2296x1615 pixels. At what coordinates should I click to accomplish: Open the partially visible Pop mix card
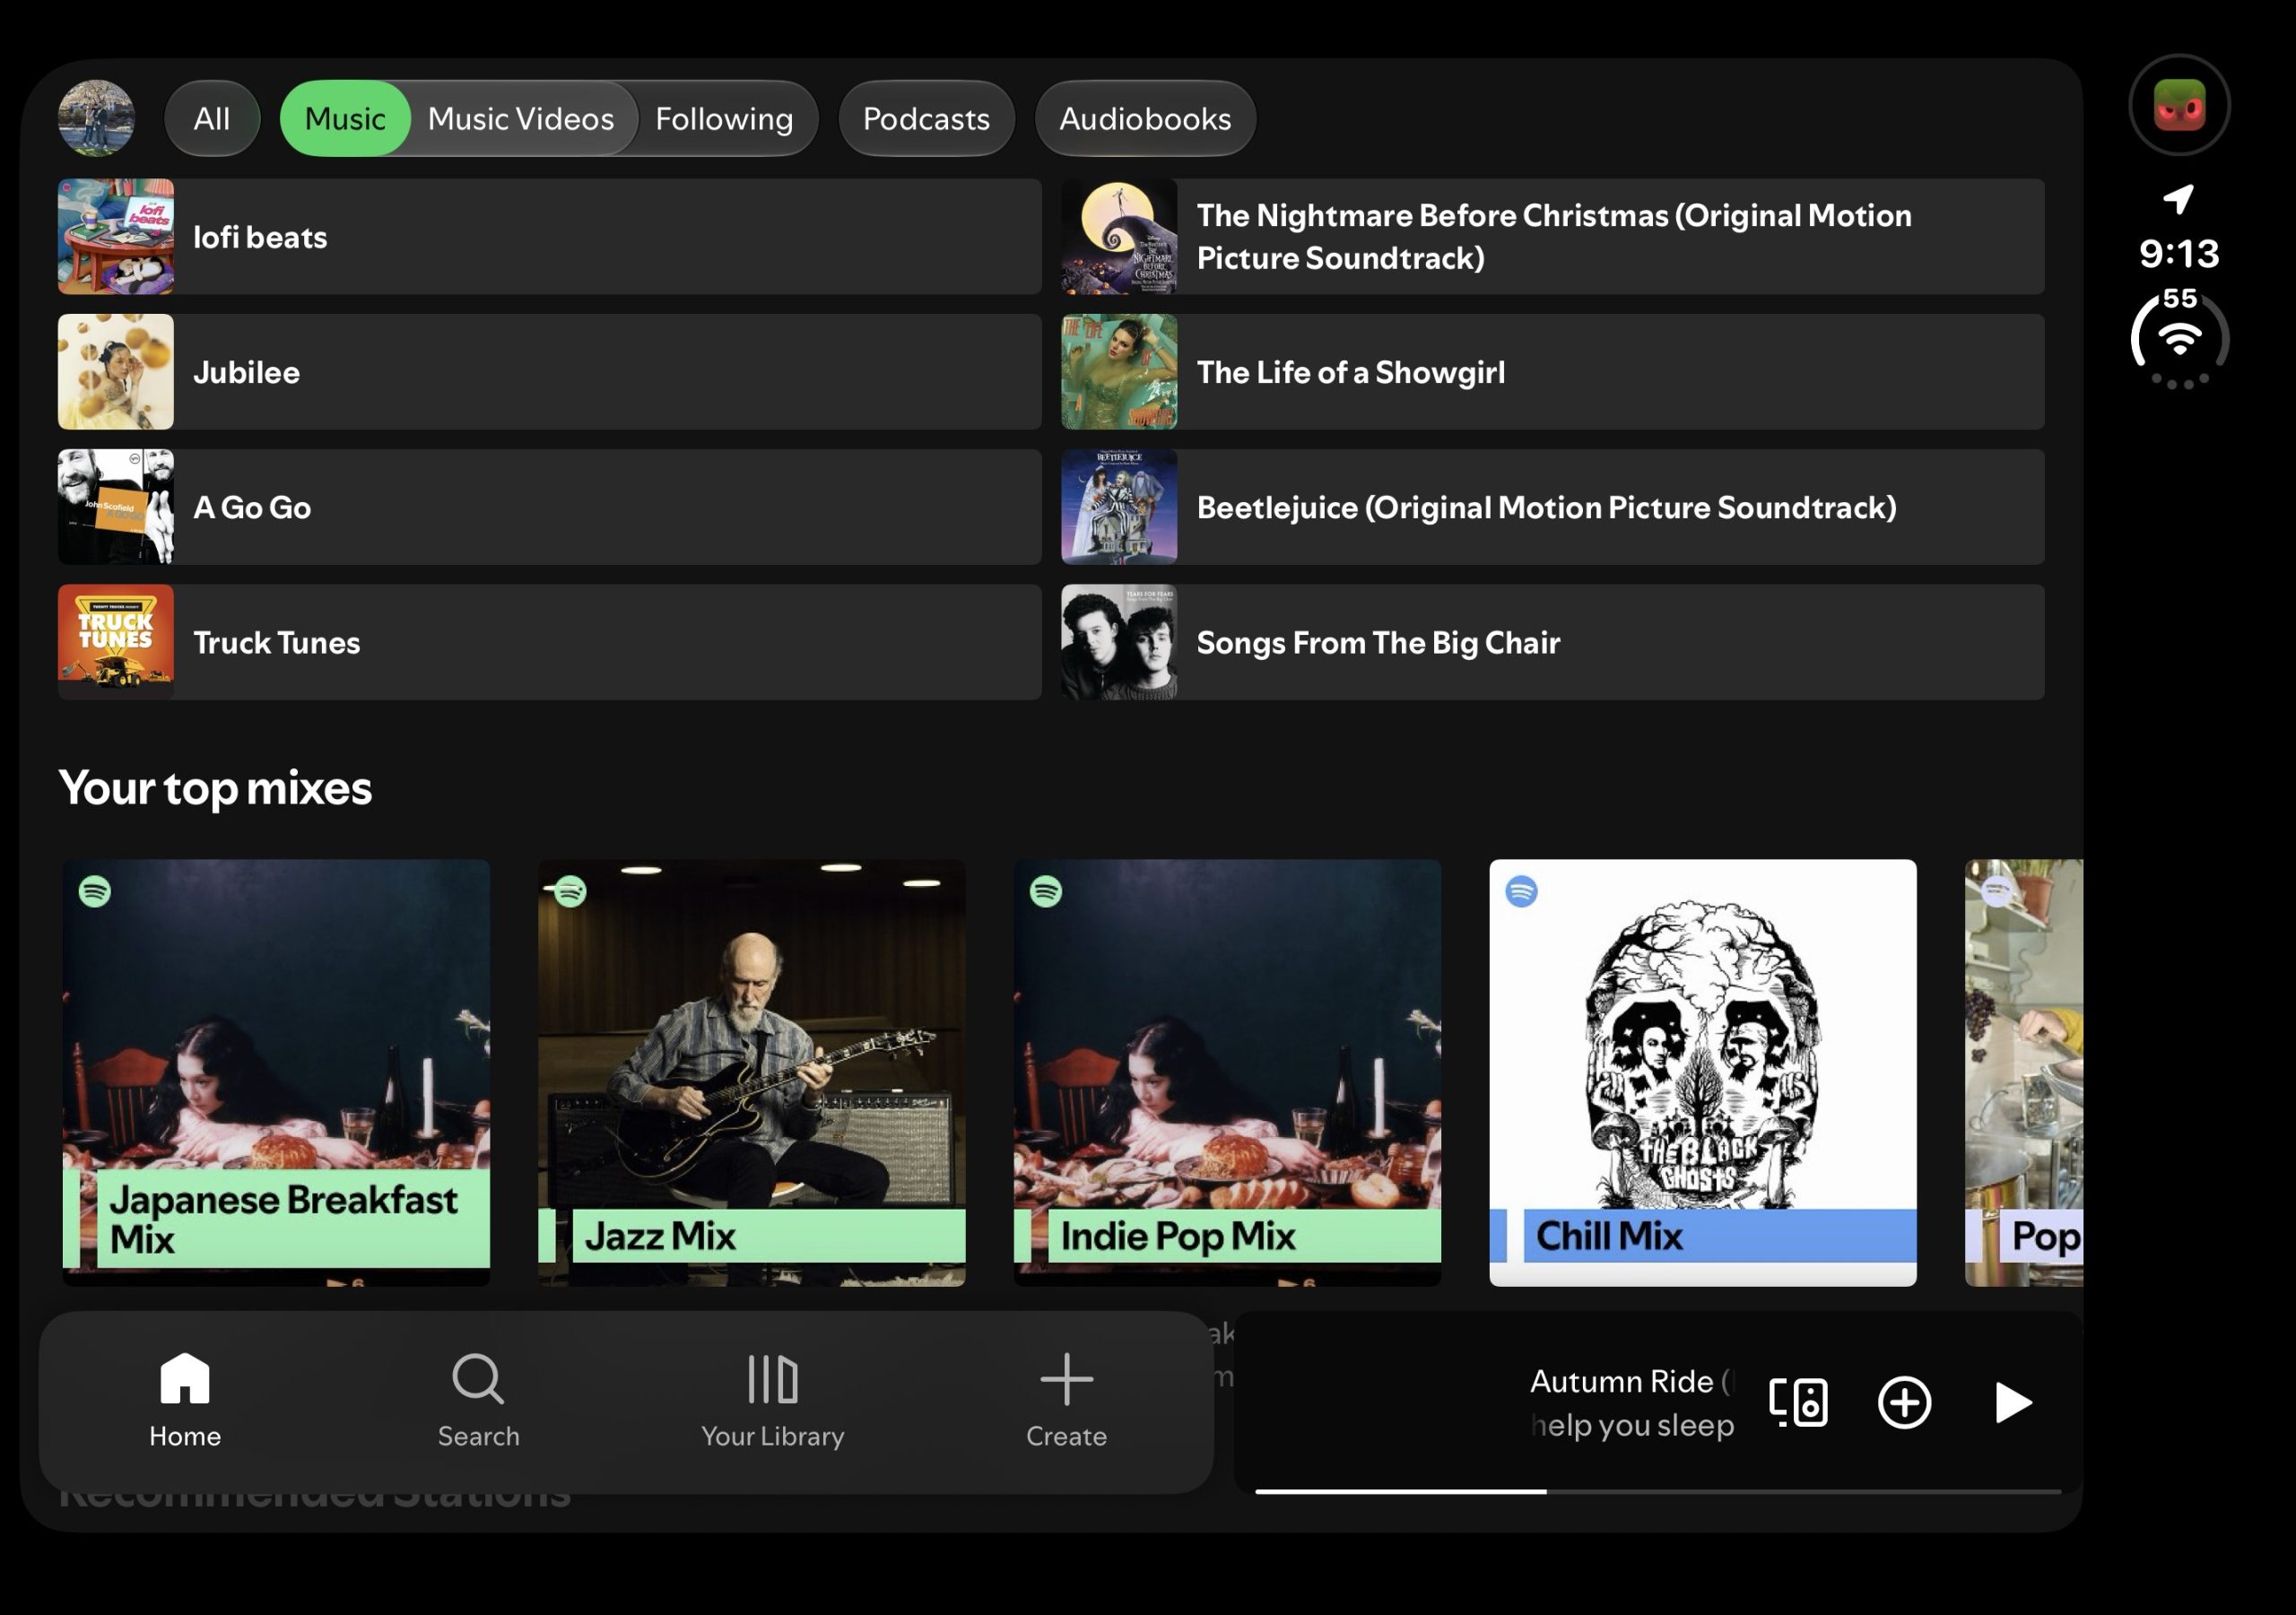point(2023,1072)
